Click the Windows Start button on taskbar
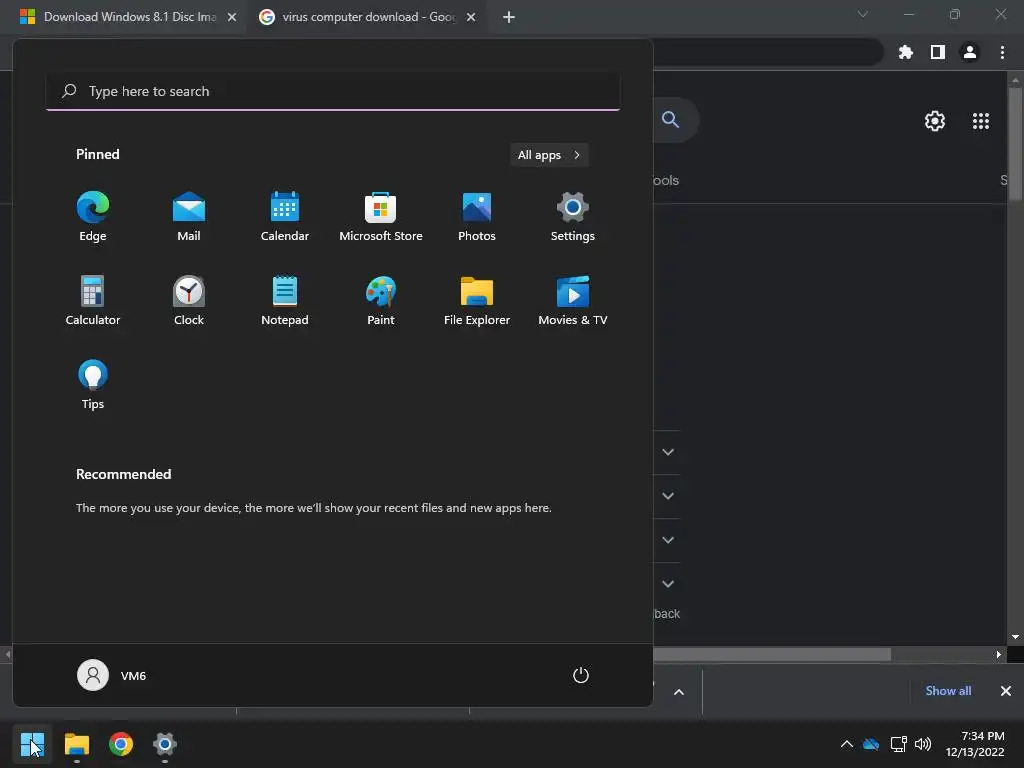The width and height of the screenshot is (1024, 768). pyautogui.click(x=32, y=744)
